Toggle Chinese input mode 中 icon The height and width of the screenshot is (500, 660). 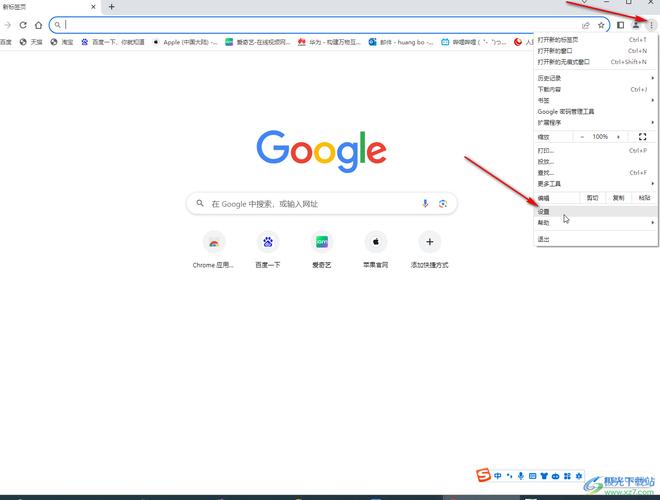tap(498, 476)
